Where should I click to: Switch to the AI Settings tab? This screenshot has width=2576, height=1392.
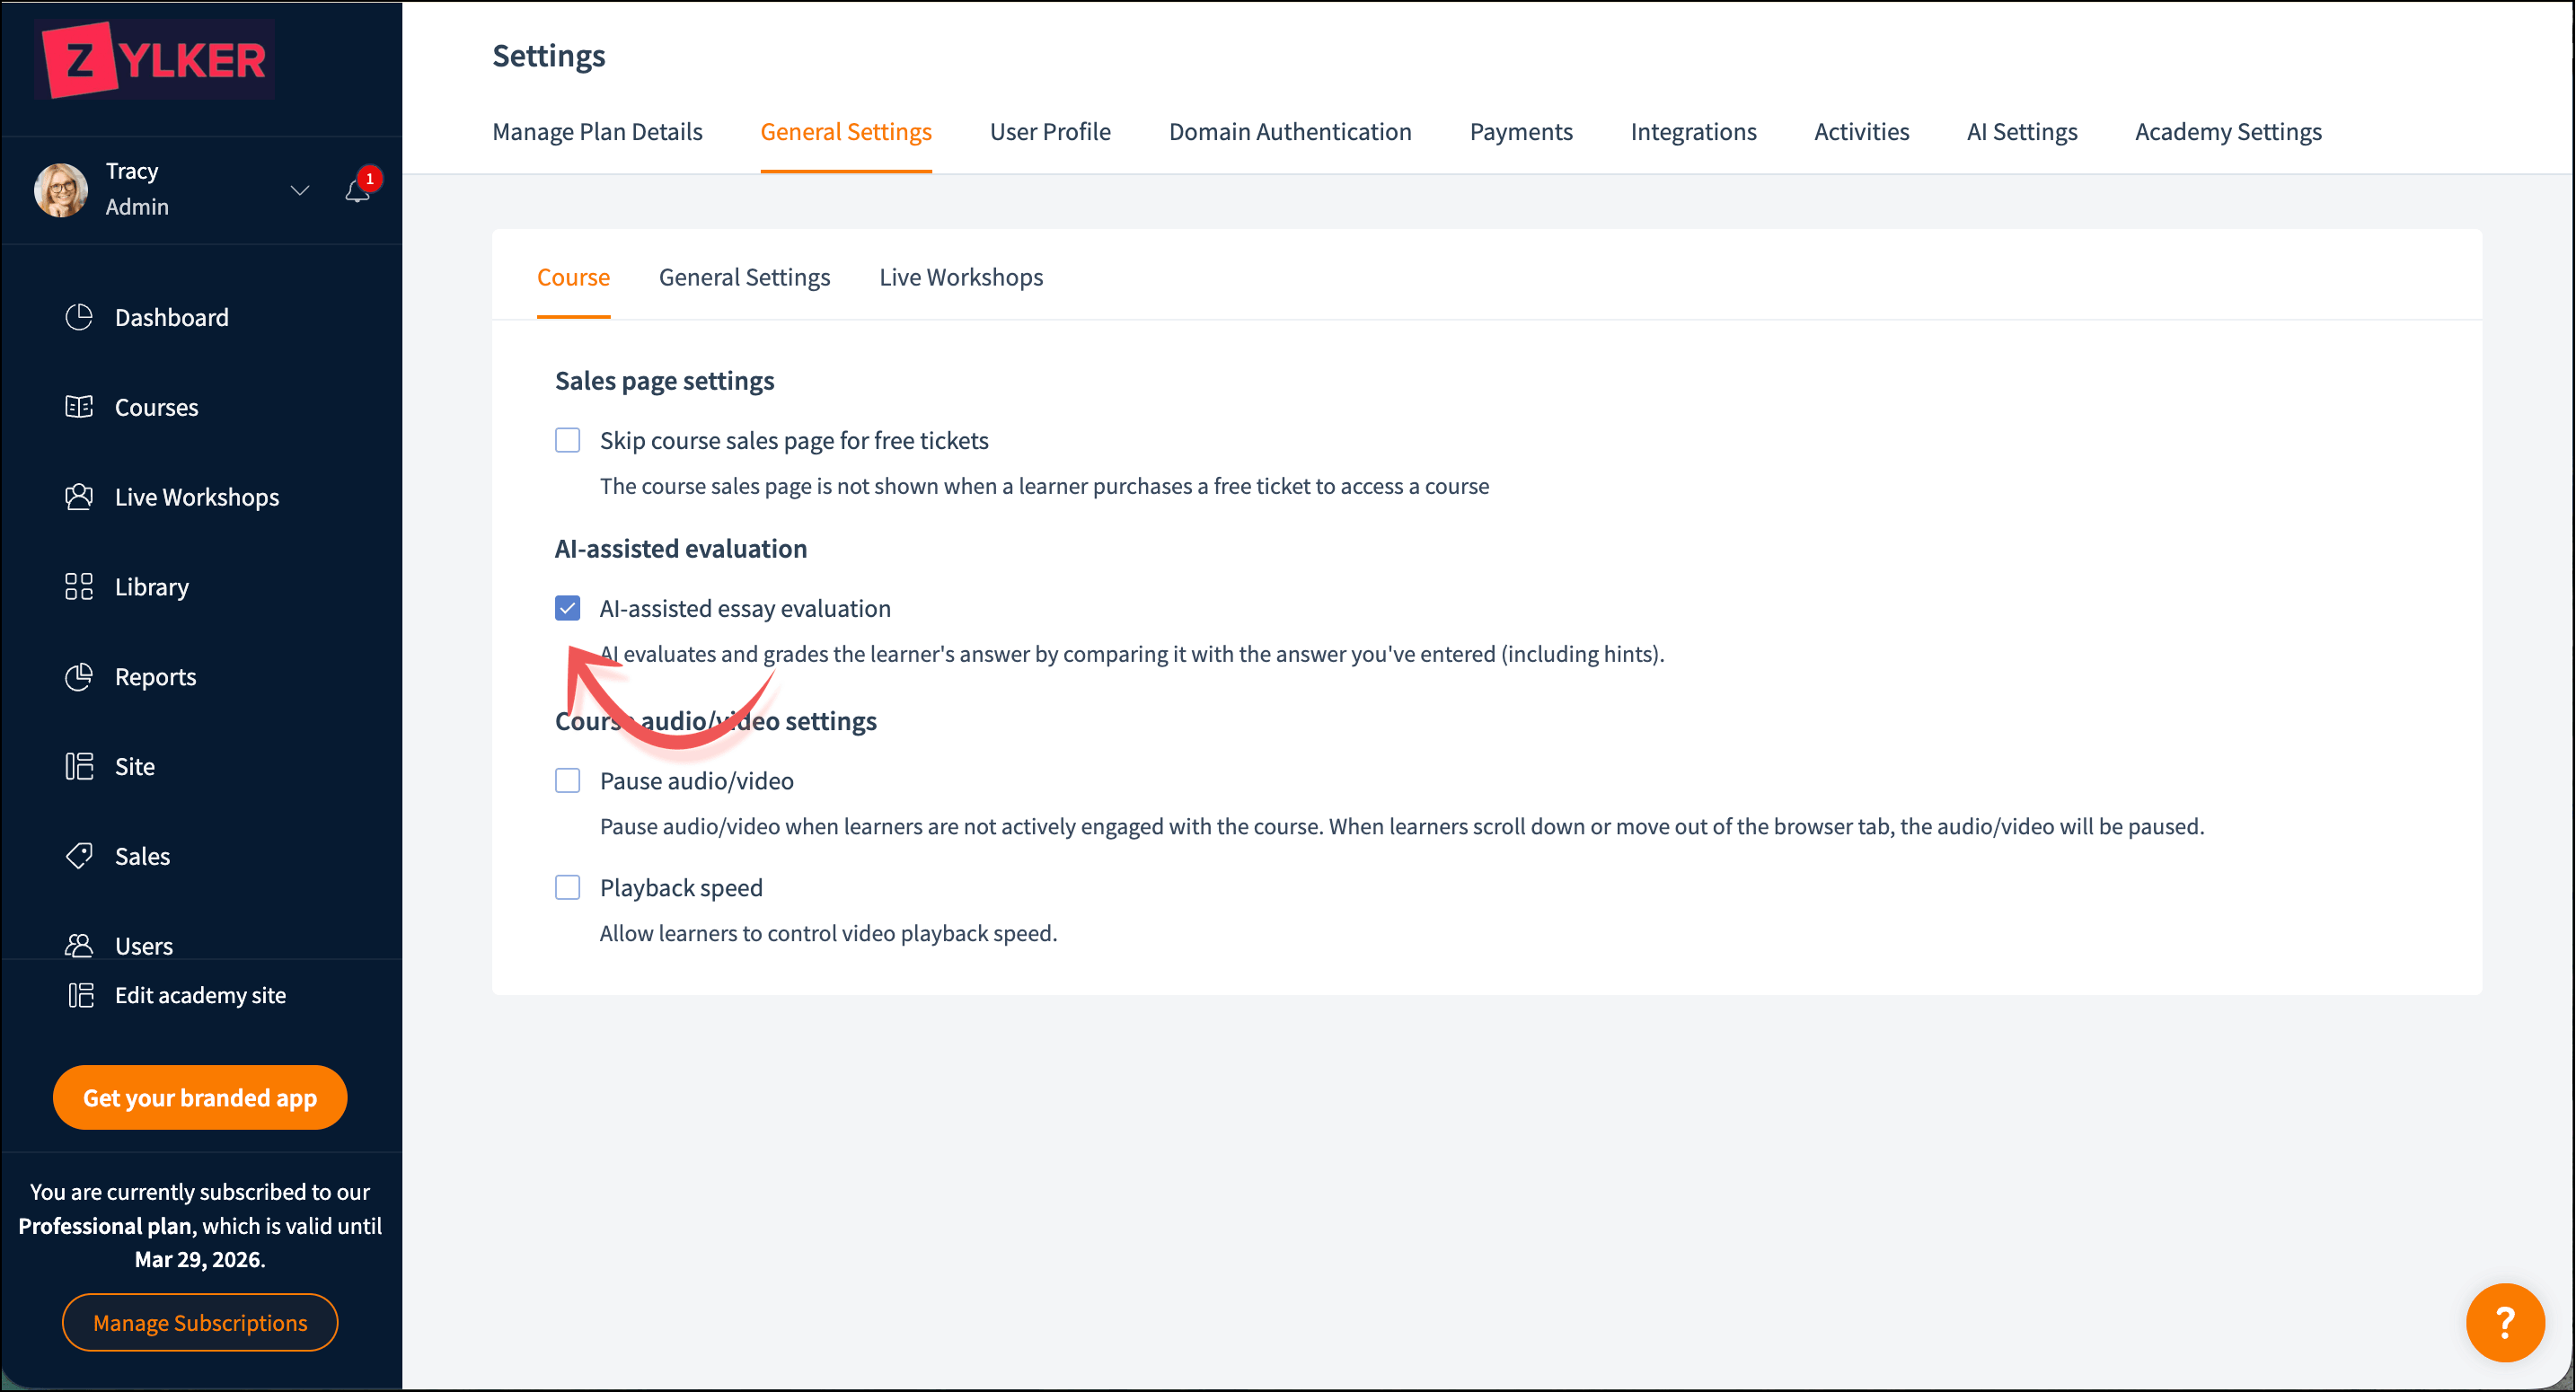2021,132
